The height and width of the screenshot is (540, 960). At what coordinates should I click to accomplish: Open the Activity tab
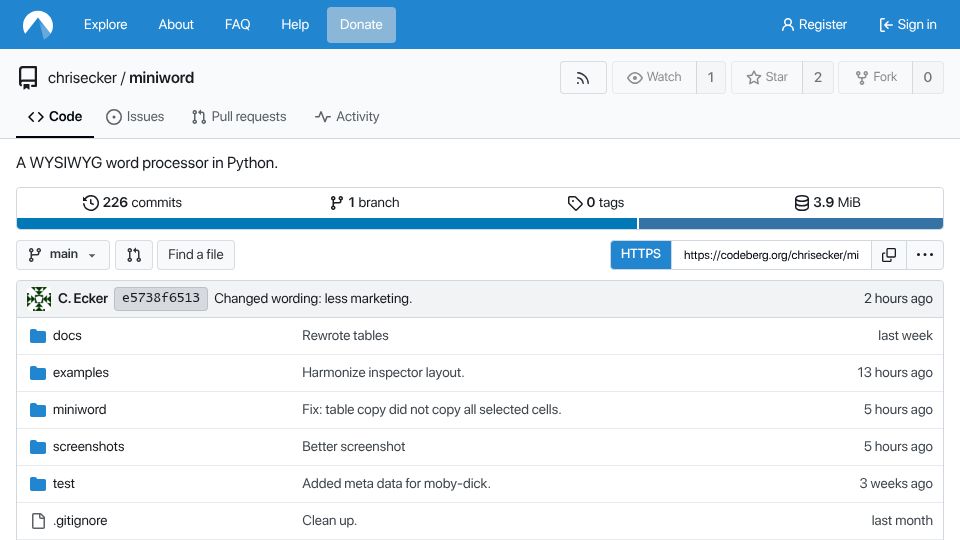[x=347, y=116]
